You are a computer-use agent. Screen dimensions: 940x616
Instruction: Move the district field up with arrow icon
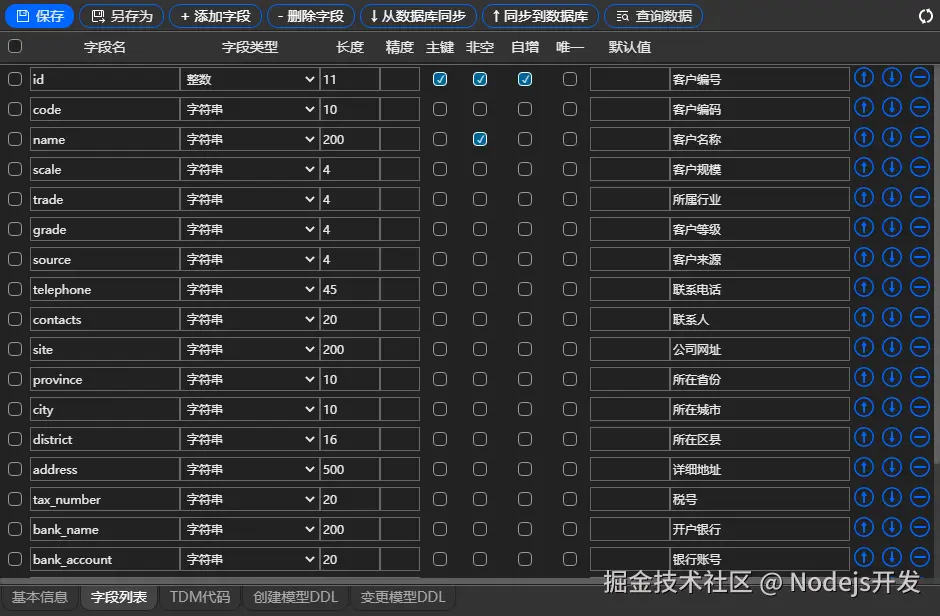pyautogui.click(x=863, y=437)
